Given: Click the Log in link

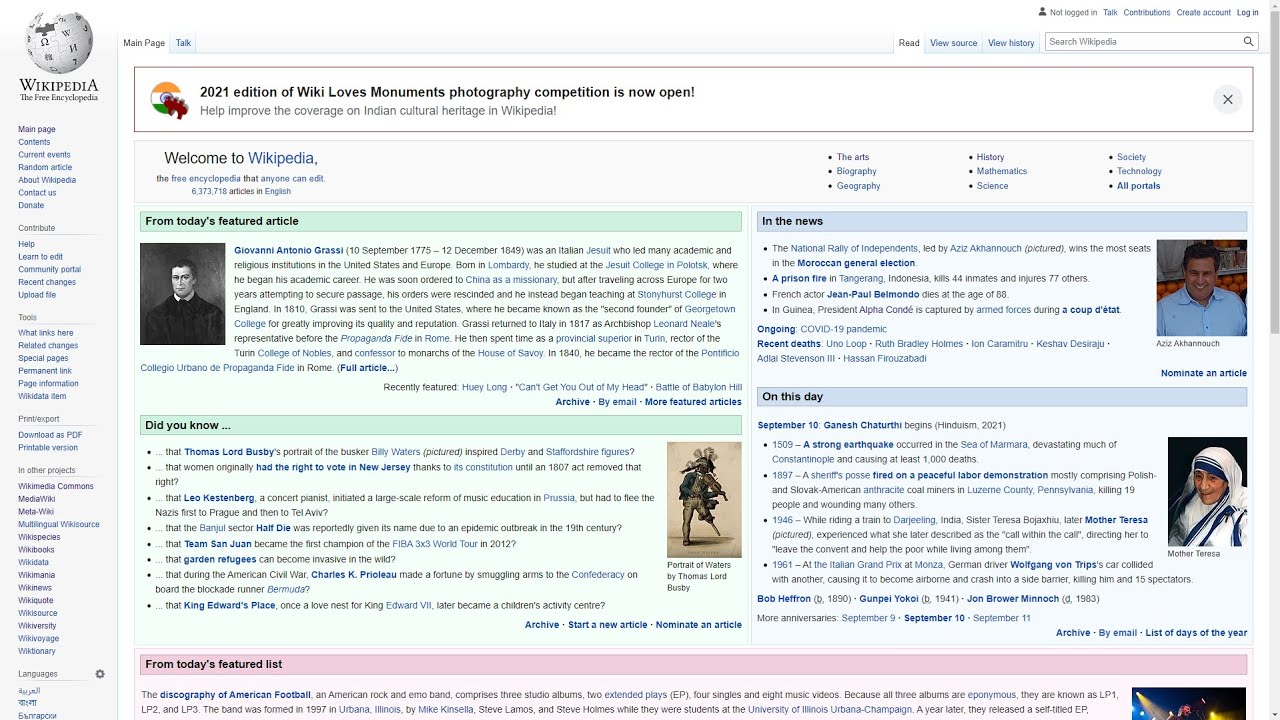Looking at the screenshot, I should point(1247,13).
